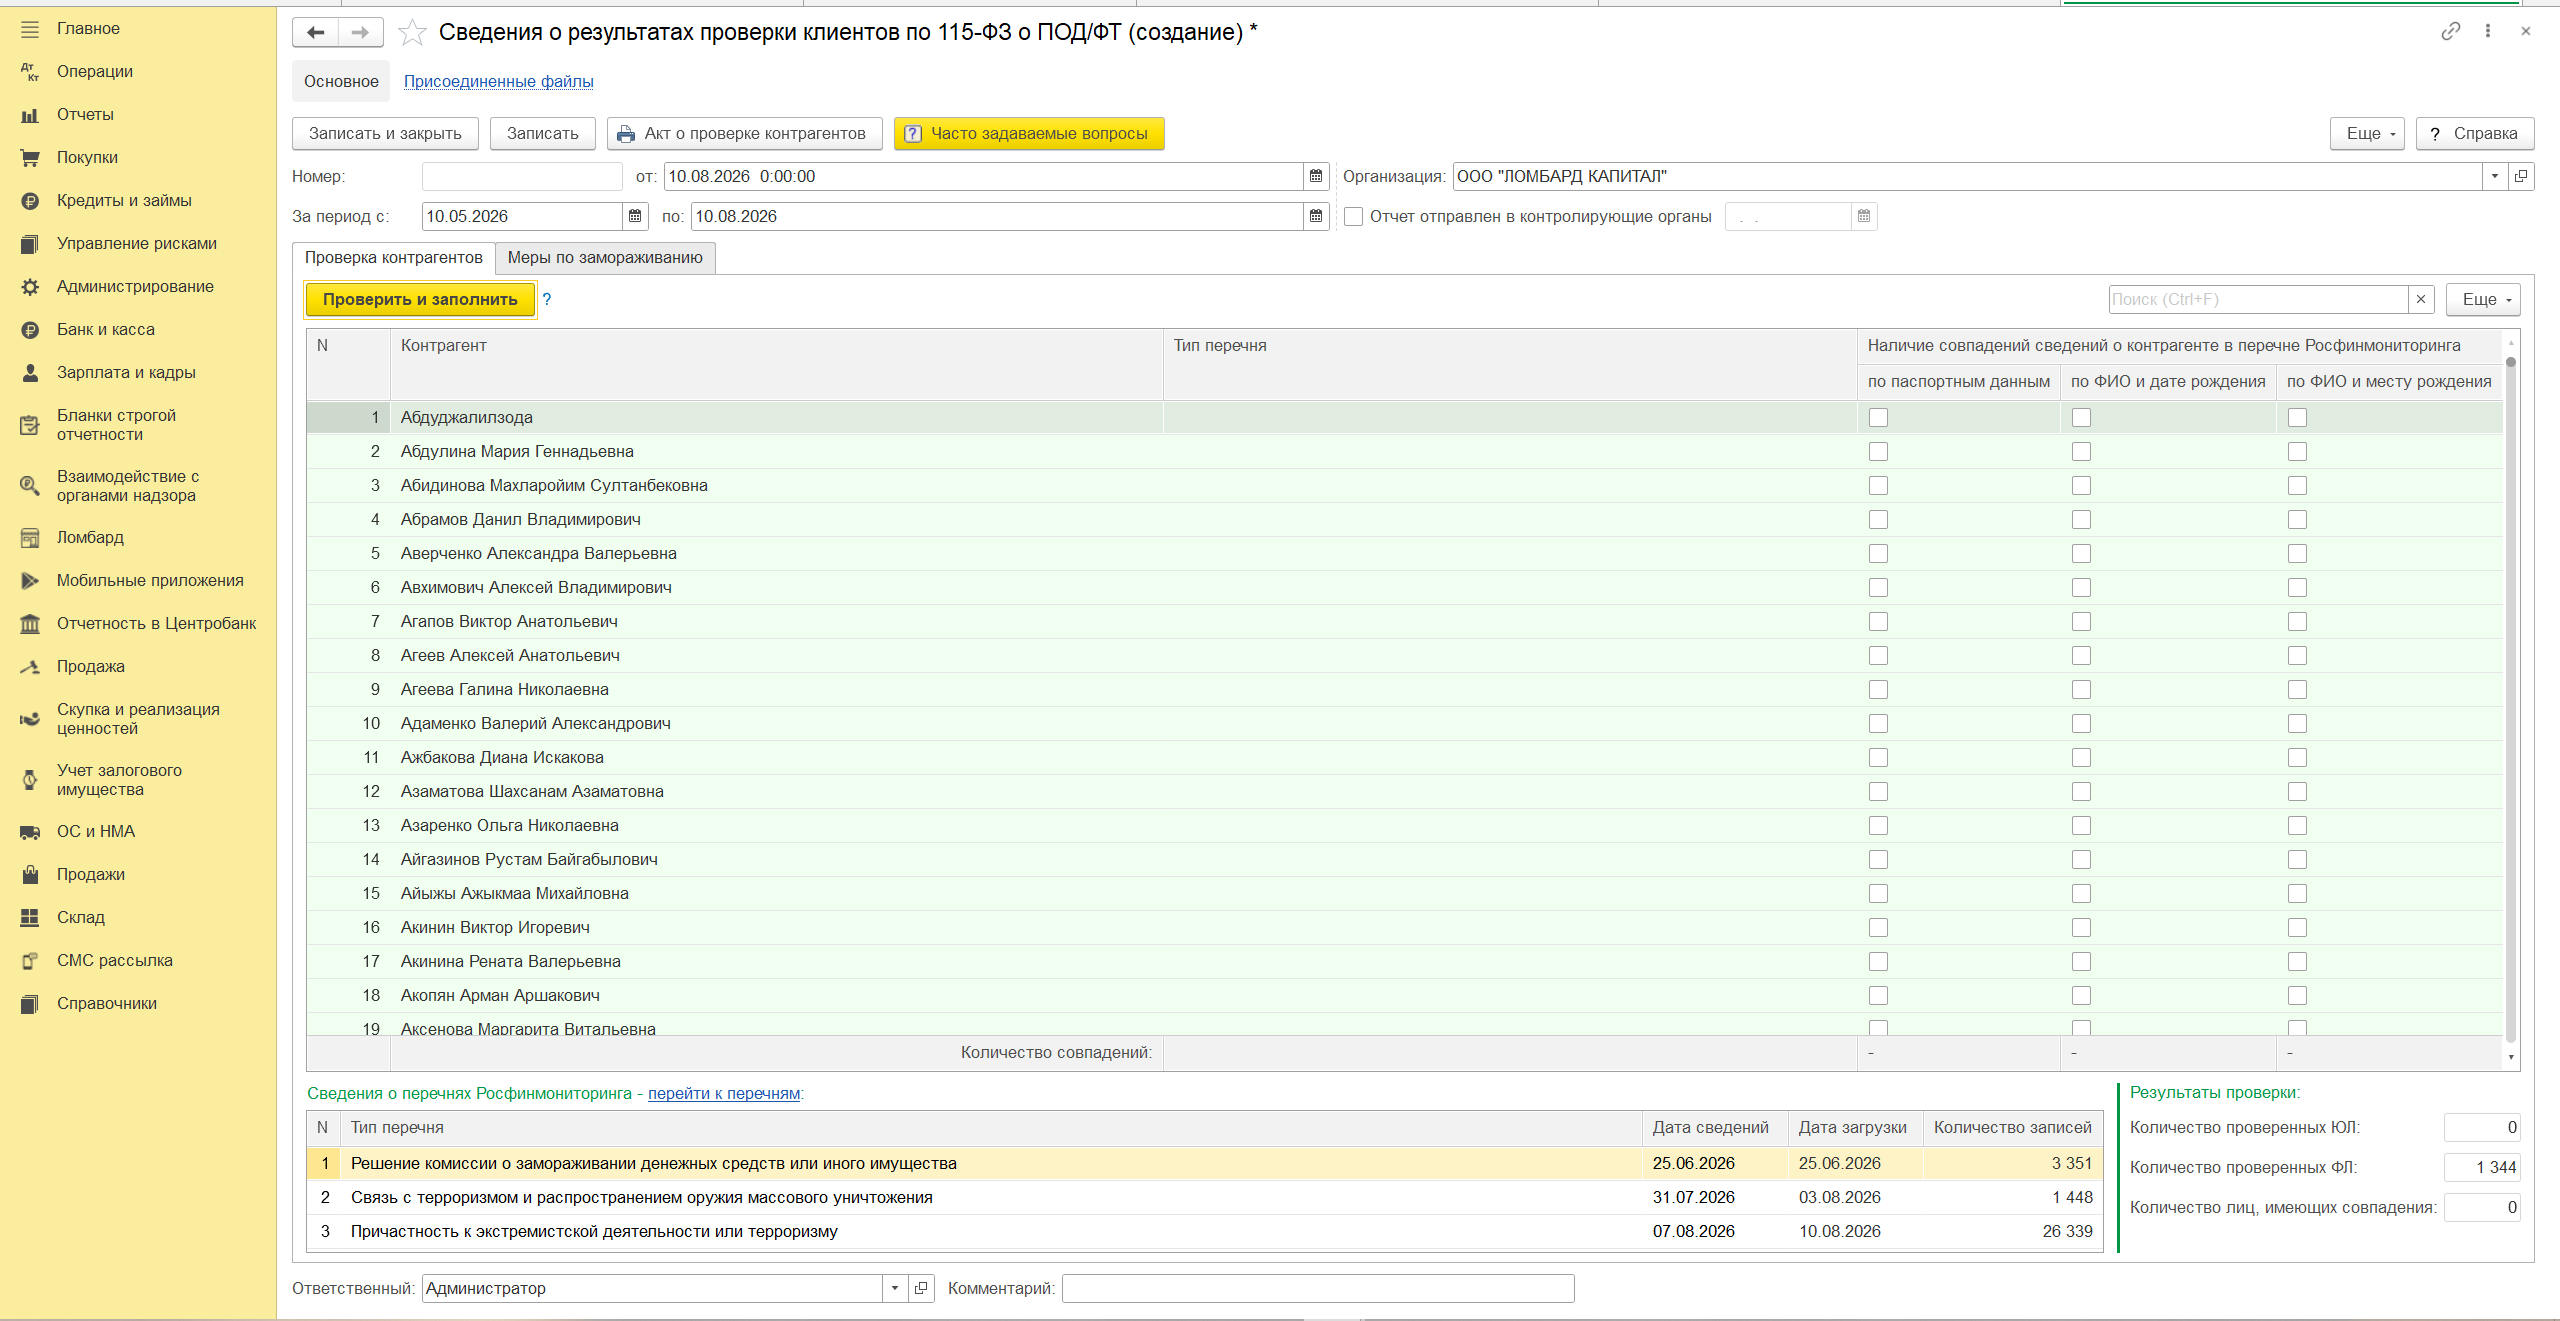Screen dimensions: 2560x1321
Task: Click the Записать button
Action: pyautogui.click(x=542, y=134)
